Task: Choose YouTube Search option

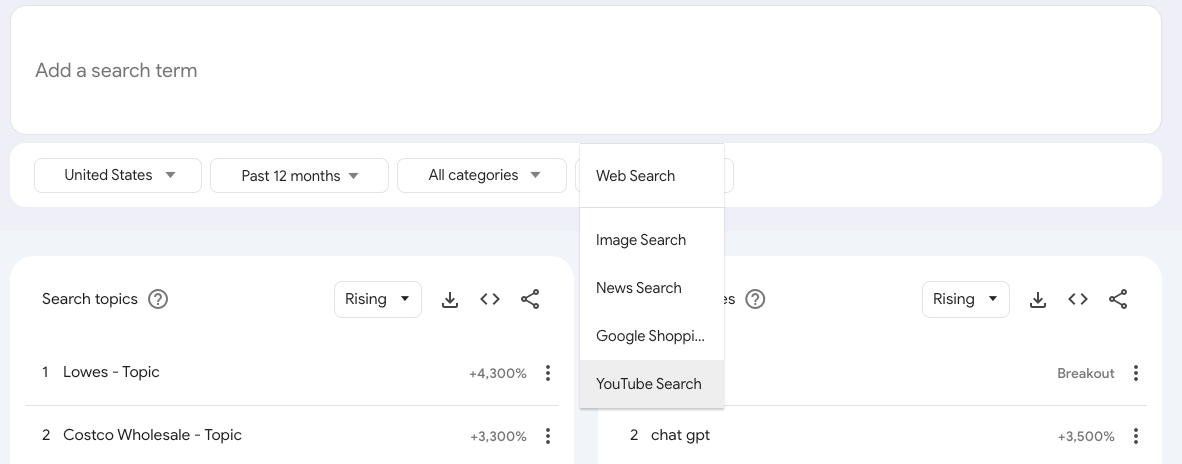Action: click(652, 384)
